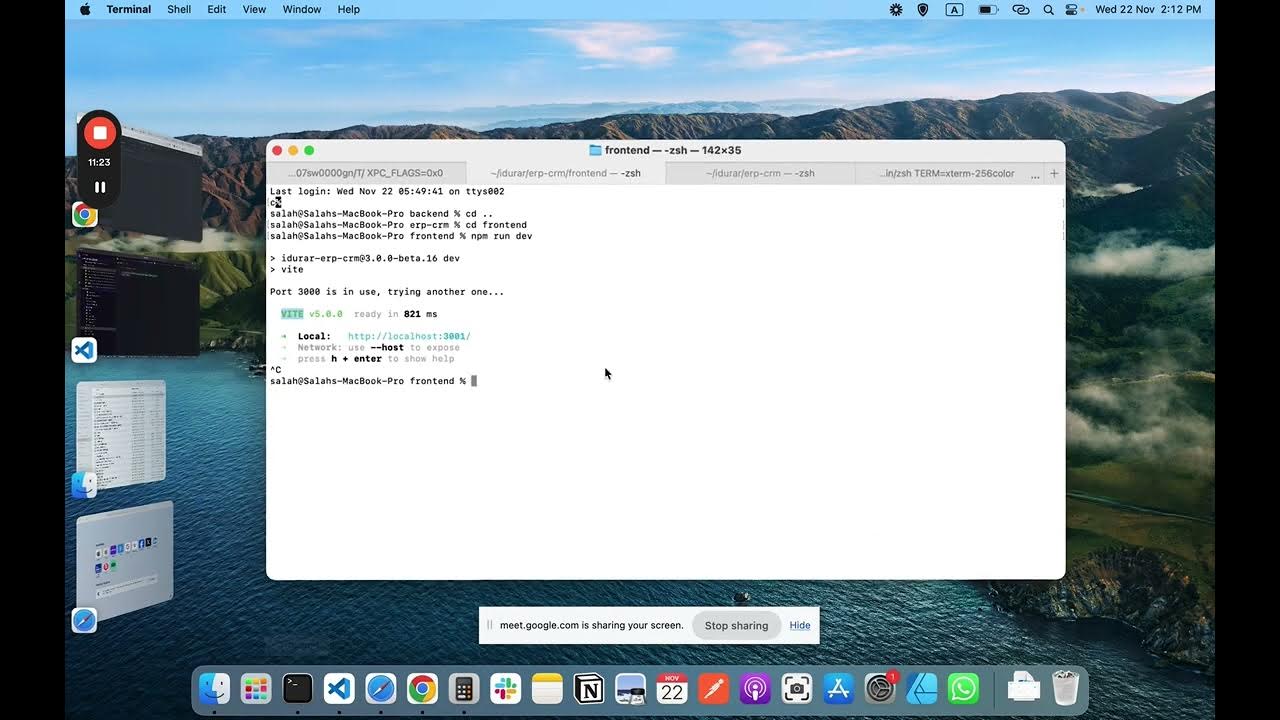Open WhatsApp from the Dock
This screenshot has height=720, width=1280.
pyautogui.click(x=963, y=688)
